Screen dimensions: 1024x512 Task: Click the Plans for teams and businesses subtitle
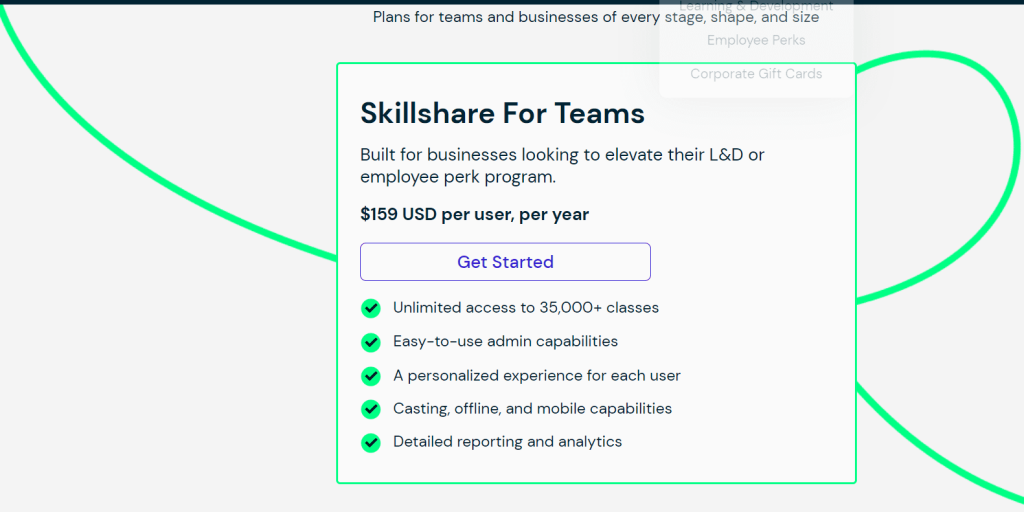596,17
